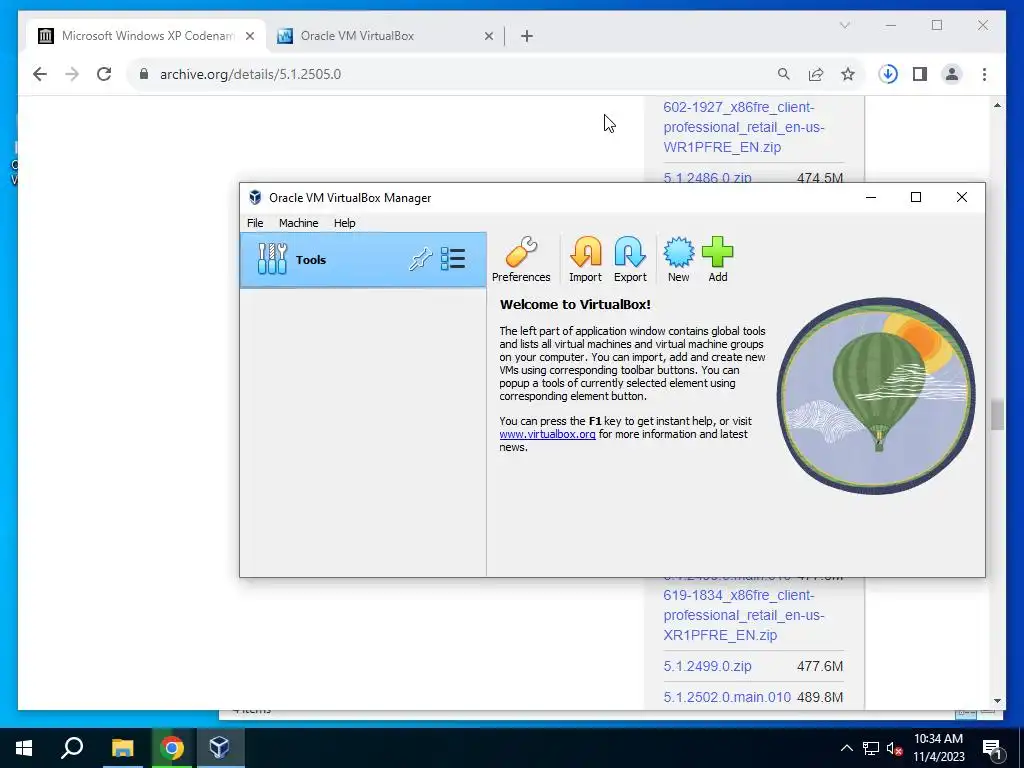Click the VirtualBox taskbar icon
The width and height of the screenshot is (1024, 768).
tap(219, 748)
